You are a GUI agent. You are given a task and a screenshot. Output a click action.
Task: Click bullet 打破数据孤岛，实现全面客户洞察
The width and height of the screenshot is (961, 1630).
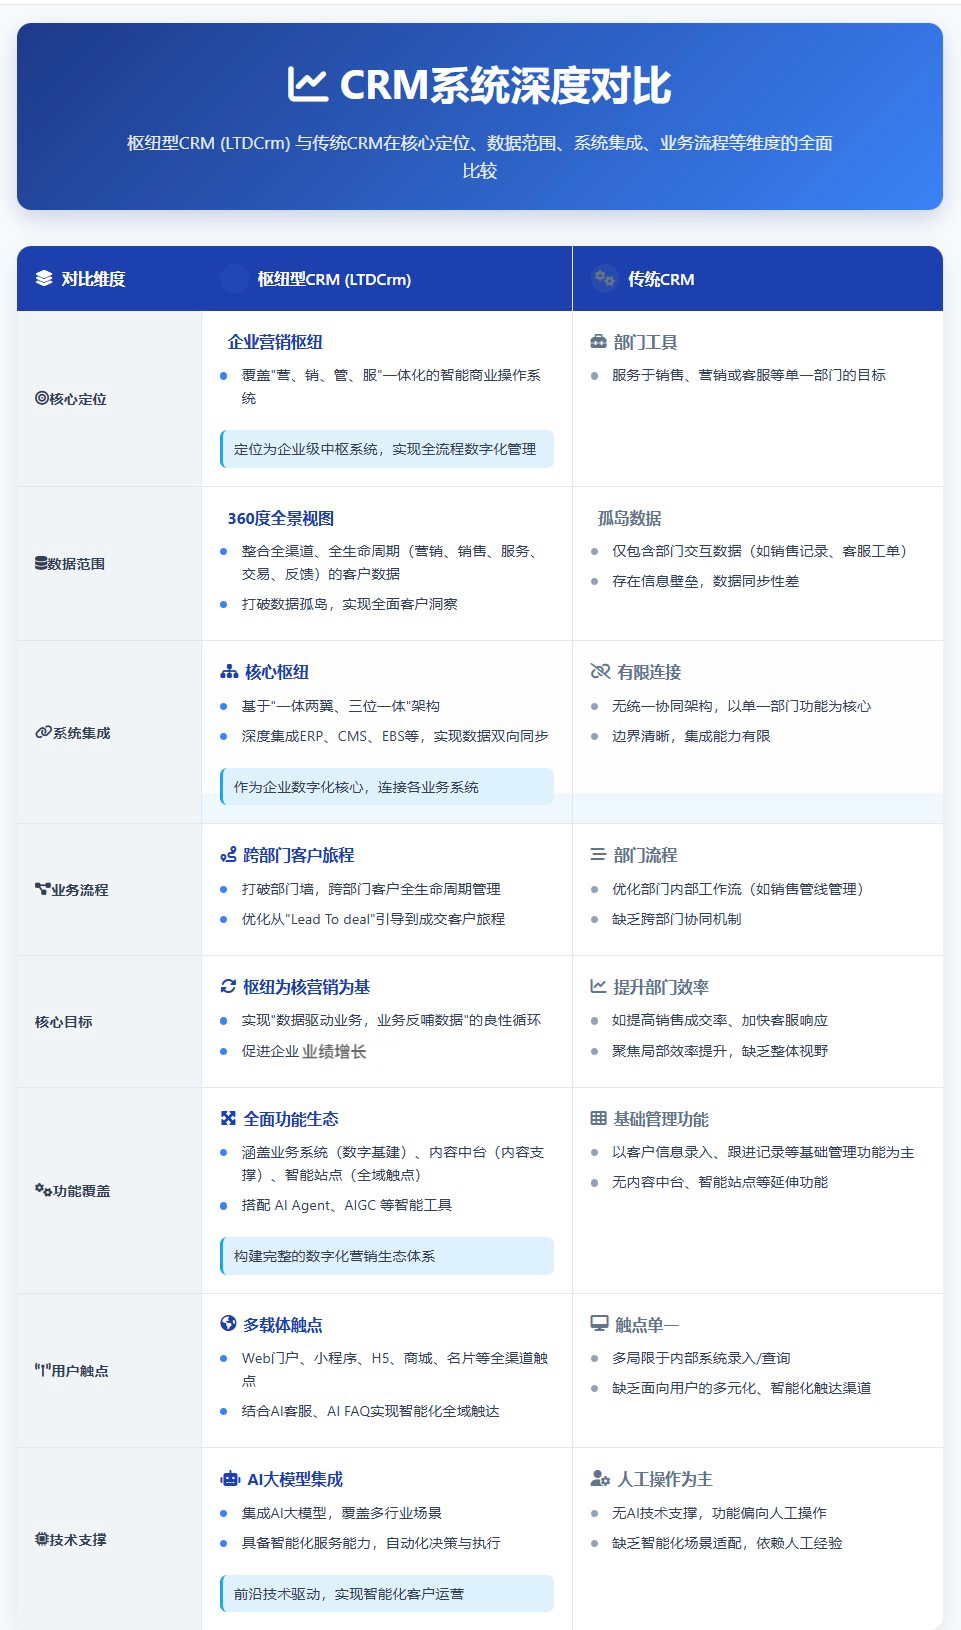pos(350,604)
